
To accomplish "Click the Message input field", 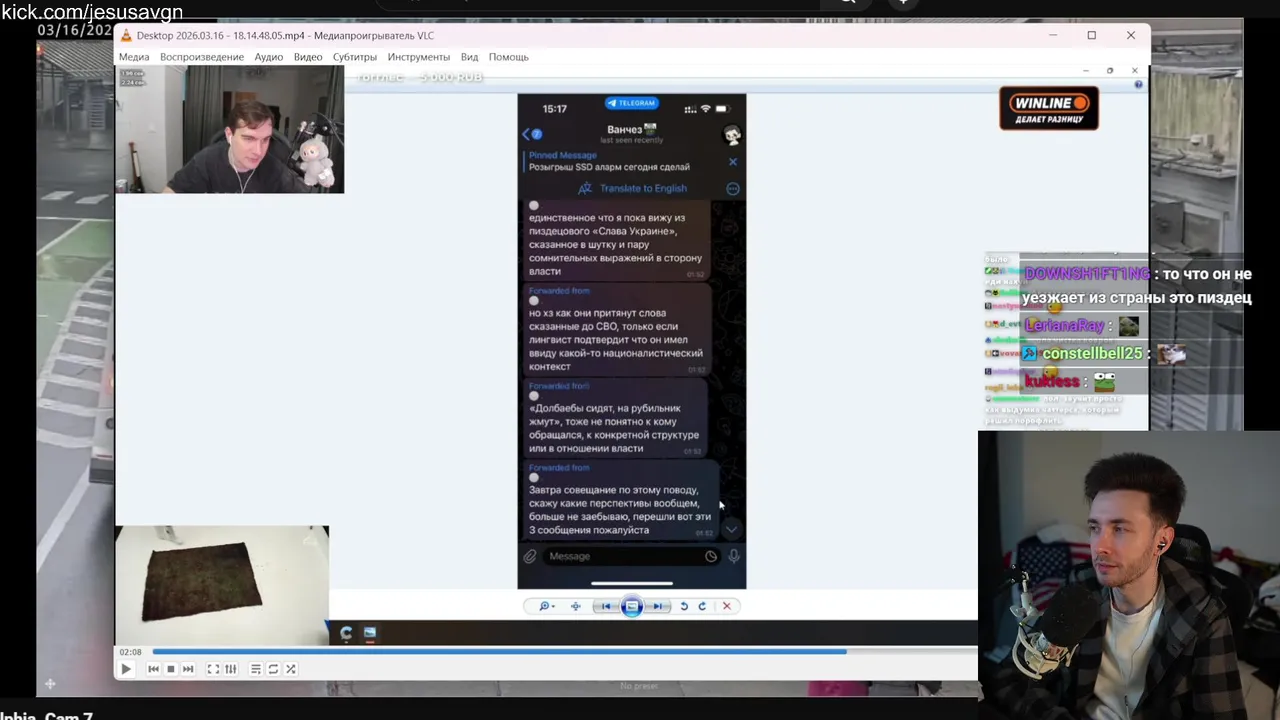I will 631,556.
